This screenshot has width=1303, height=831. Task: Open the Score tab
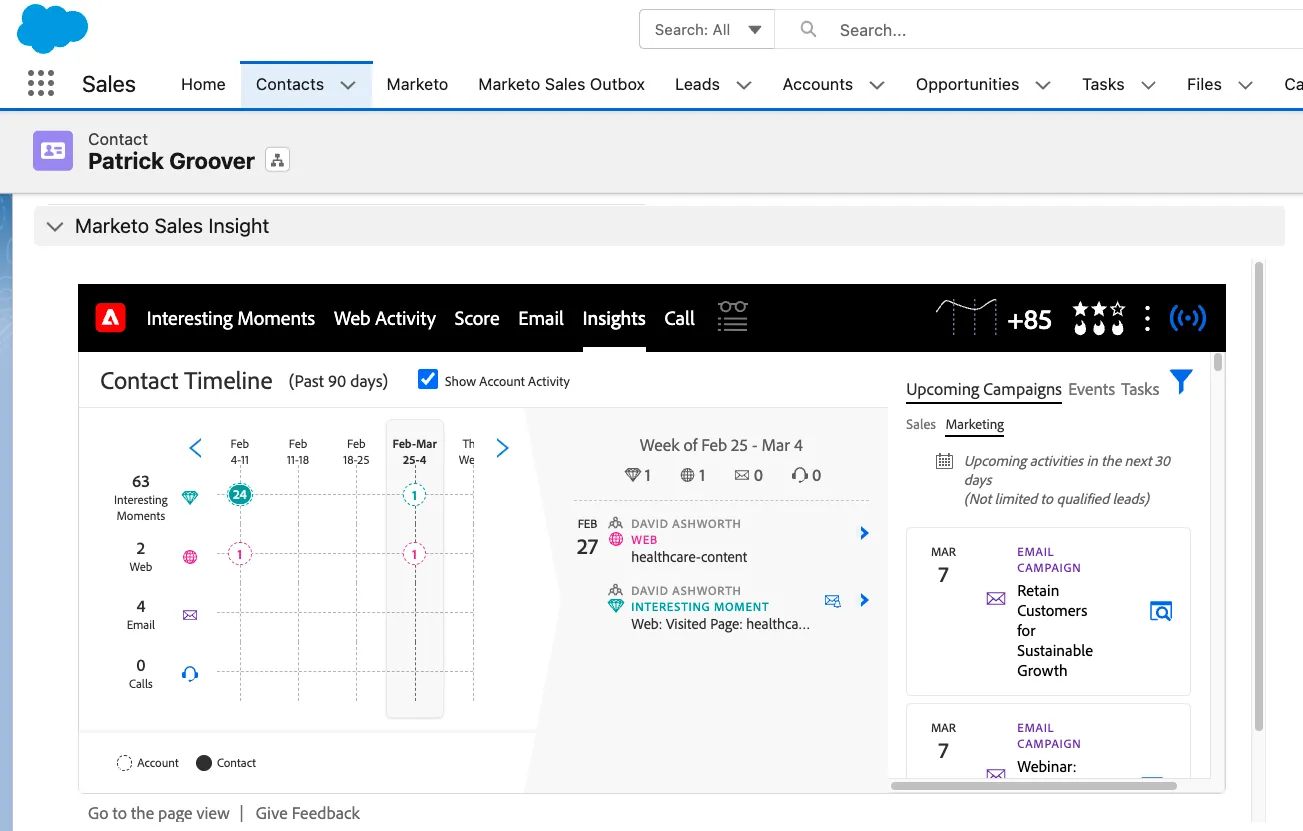pyautogui.click(x=477, y=318)
